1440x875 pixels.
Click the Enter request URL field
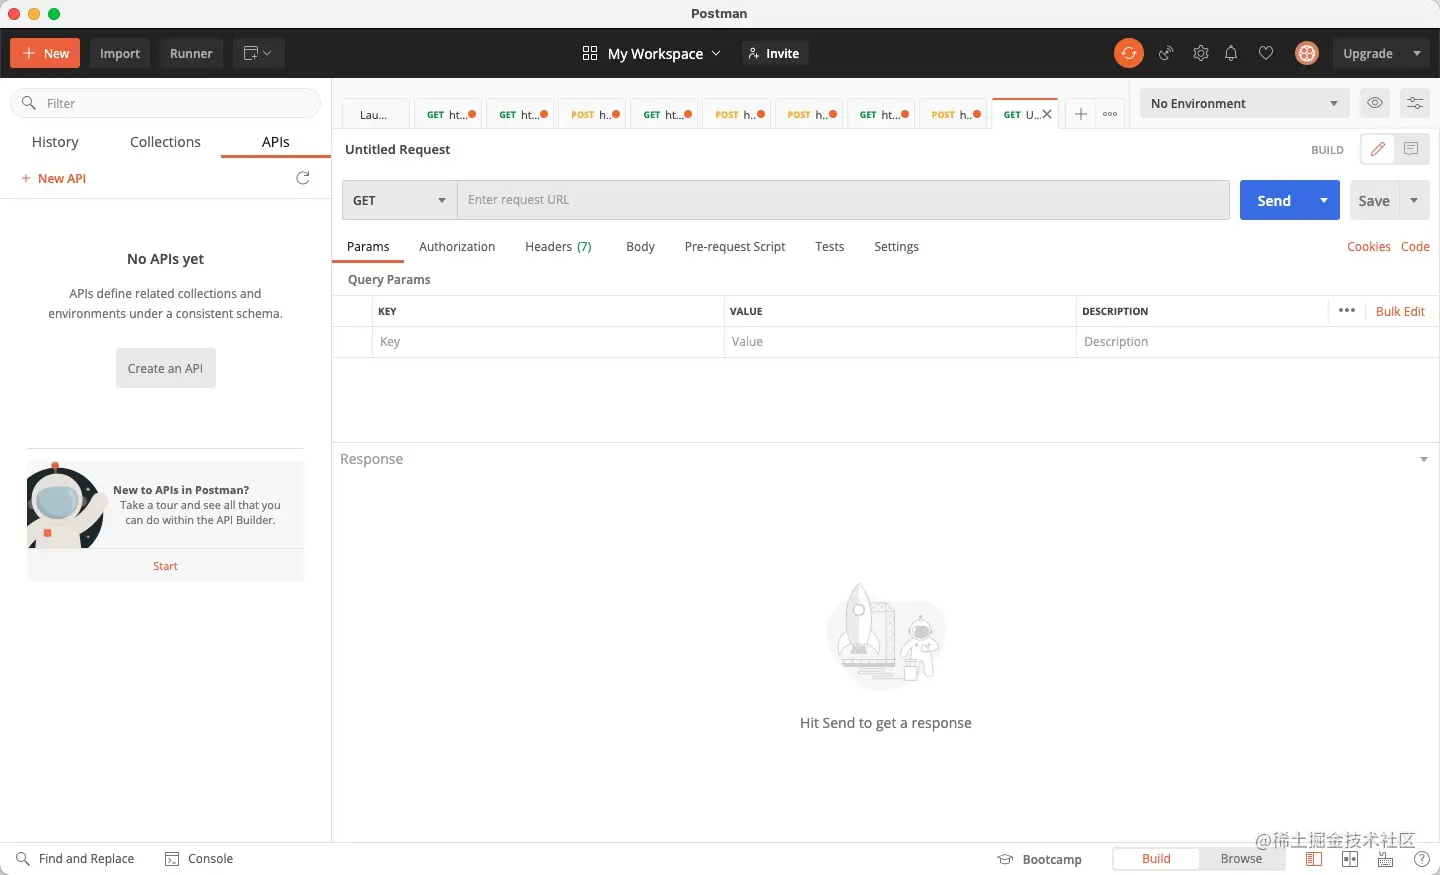(843, 200)
